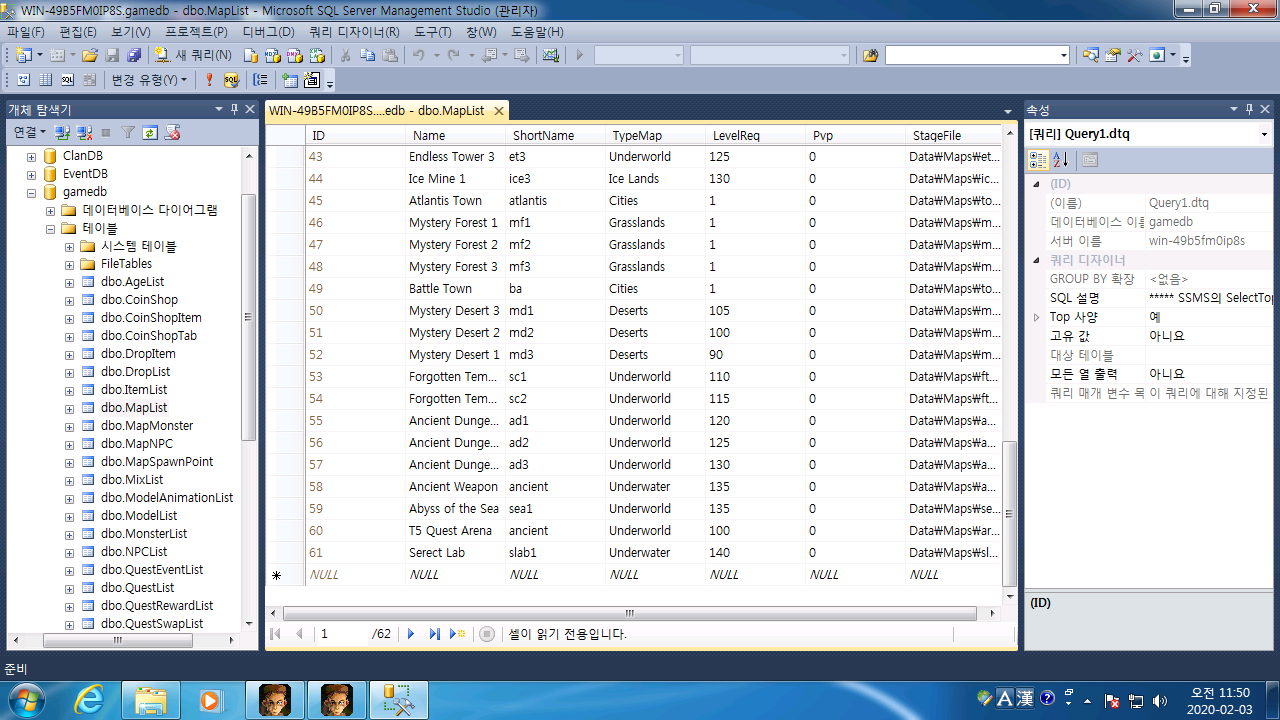1280x720 pixels.
Task: Show the SQL pane icon
Action: 68,80
